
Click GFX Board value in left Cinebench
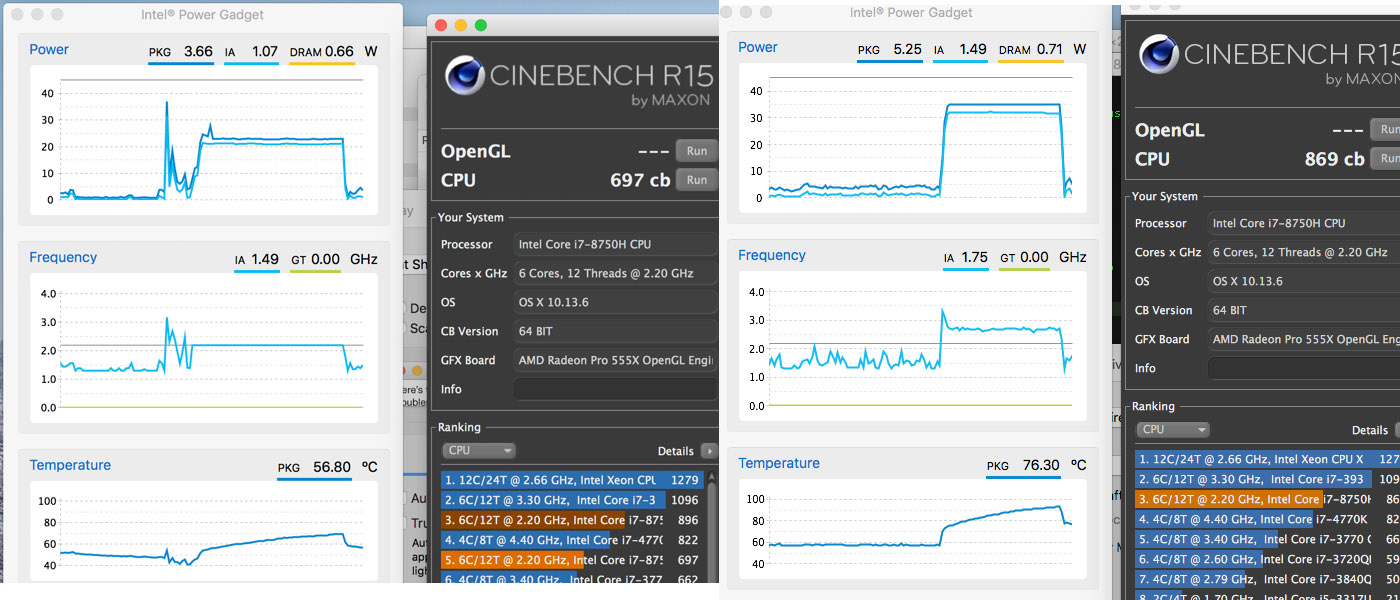tap(616, 360)
